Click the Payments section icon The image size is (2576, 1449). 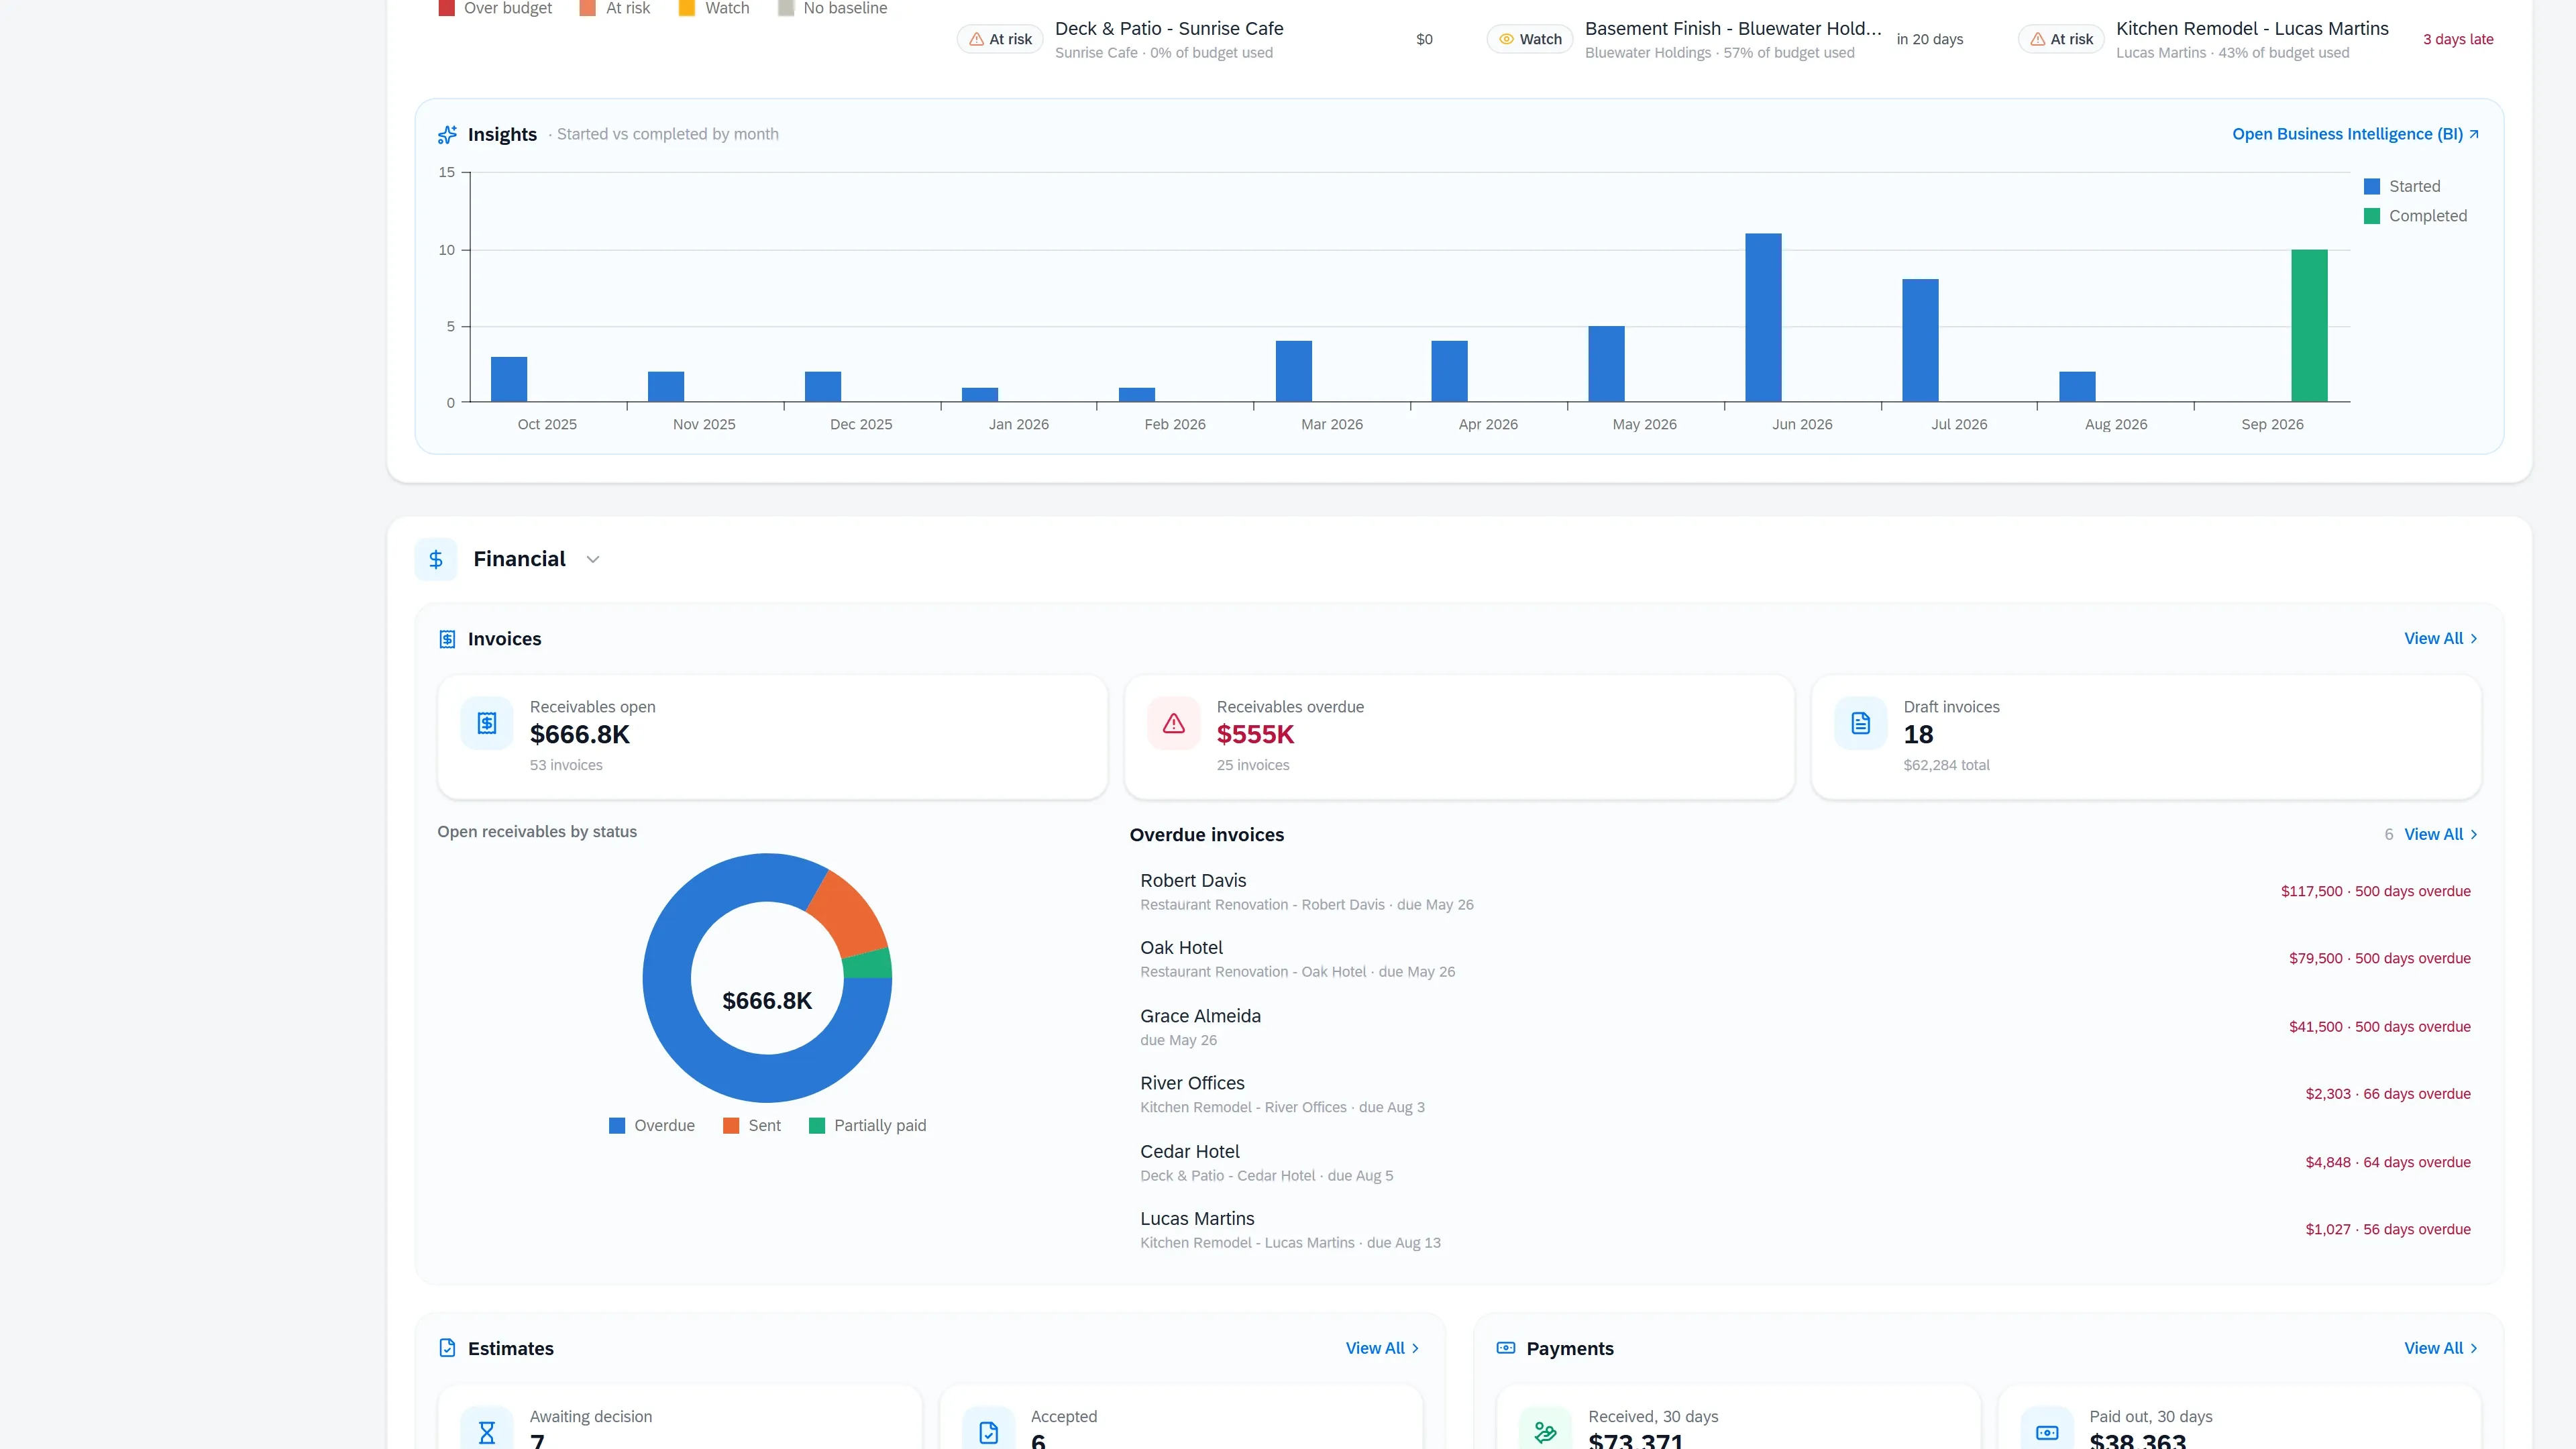(x=1506, y=1348)
